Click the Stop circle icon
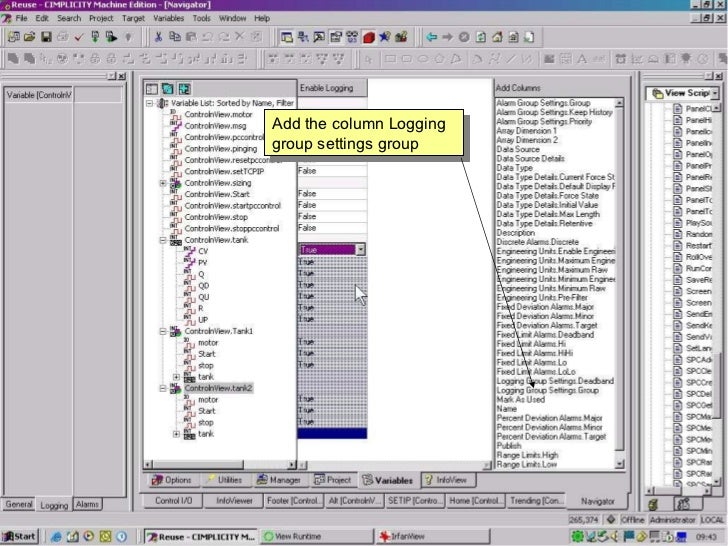The height and width of the screenshot is (546, 728). point(464,37)
